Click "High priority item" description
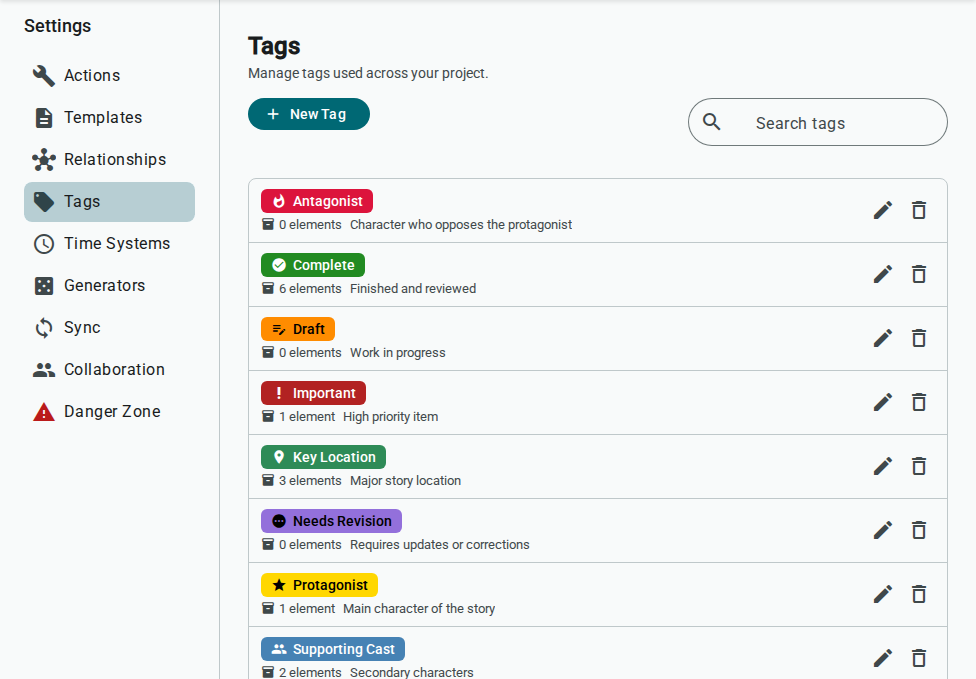Image resolution: width=976 pixels, height=679 pixels. click(x=390, y=417)
